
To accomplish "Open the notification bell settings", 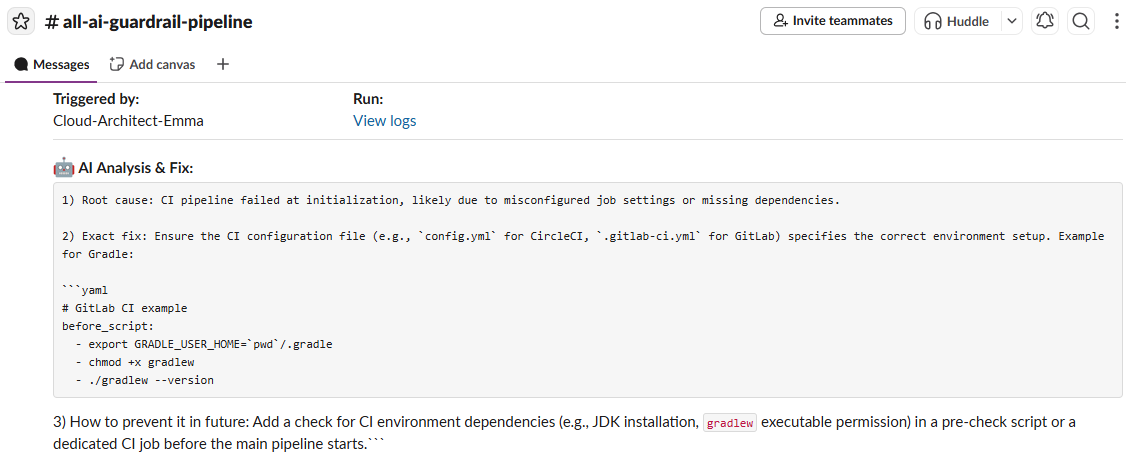I will pos(1045,21).
